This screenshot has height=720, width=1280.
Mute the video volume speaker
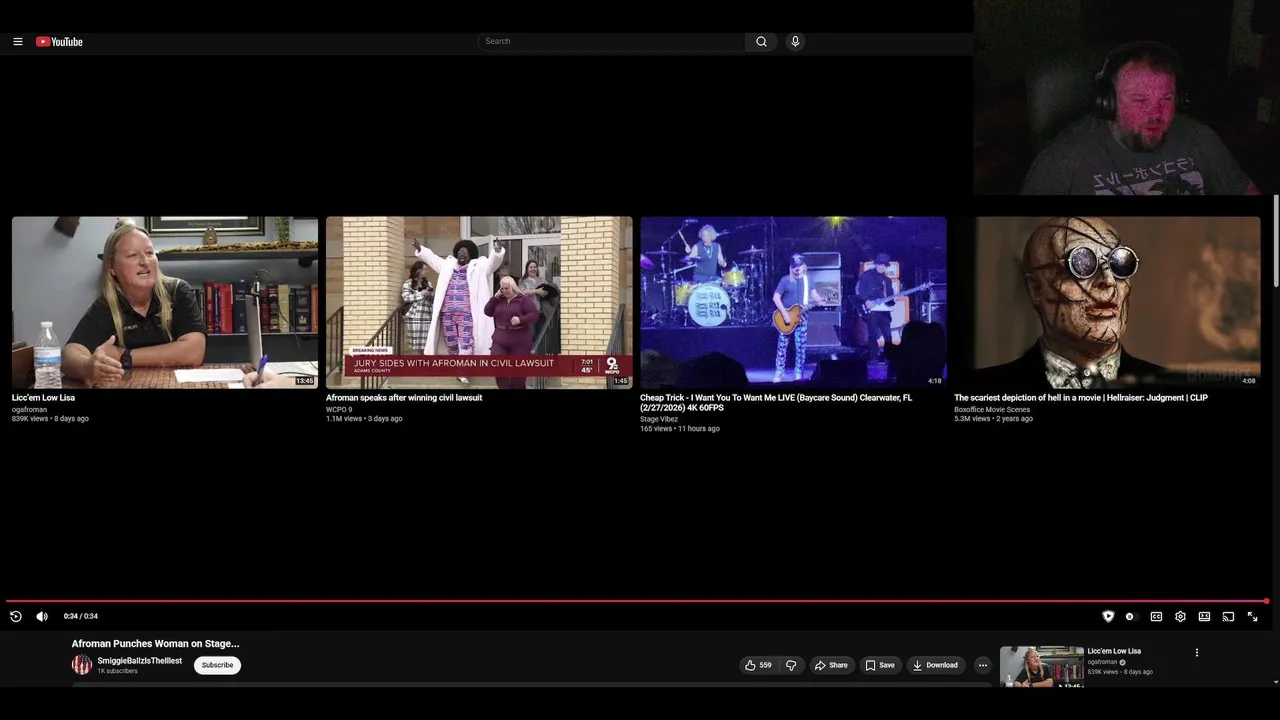42,617
